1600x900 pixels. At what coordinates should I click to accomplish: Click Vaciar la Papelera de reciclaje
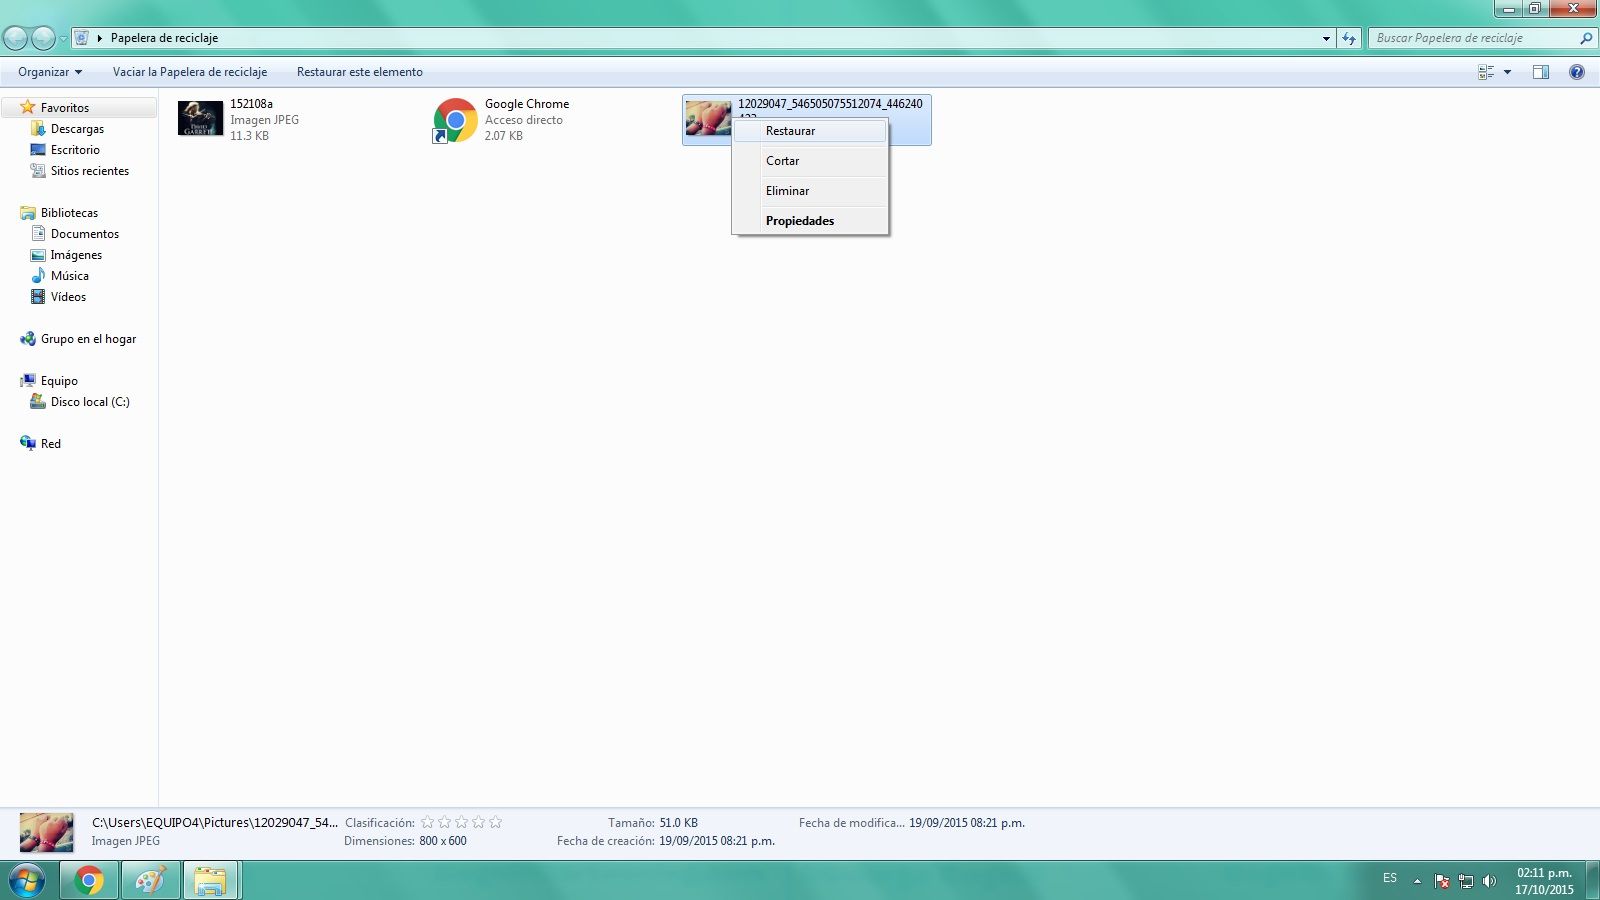190,72
